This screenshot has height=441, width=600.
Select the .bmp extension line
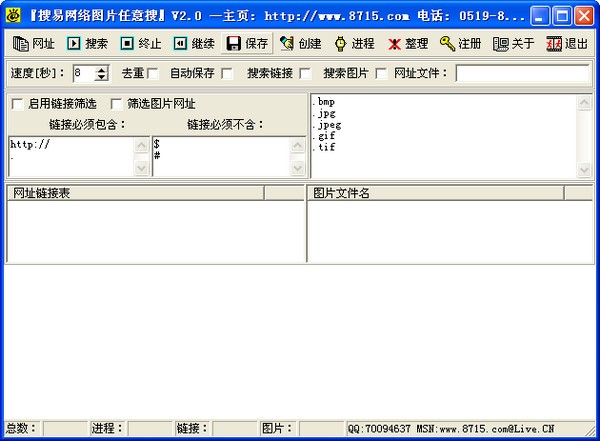click(x=324, y=102)
